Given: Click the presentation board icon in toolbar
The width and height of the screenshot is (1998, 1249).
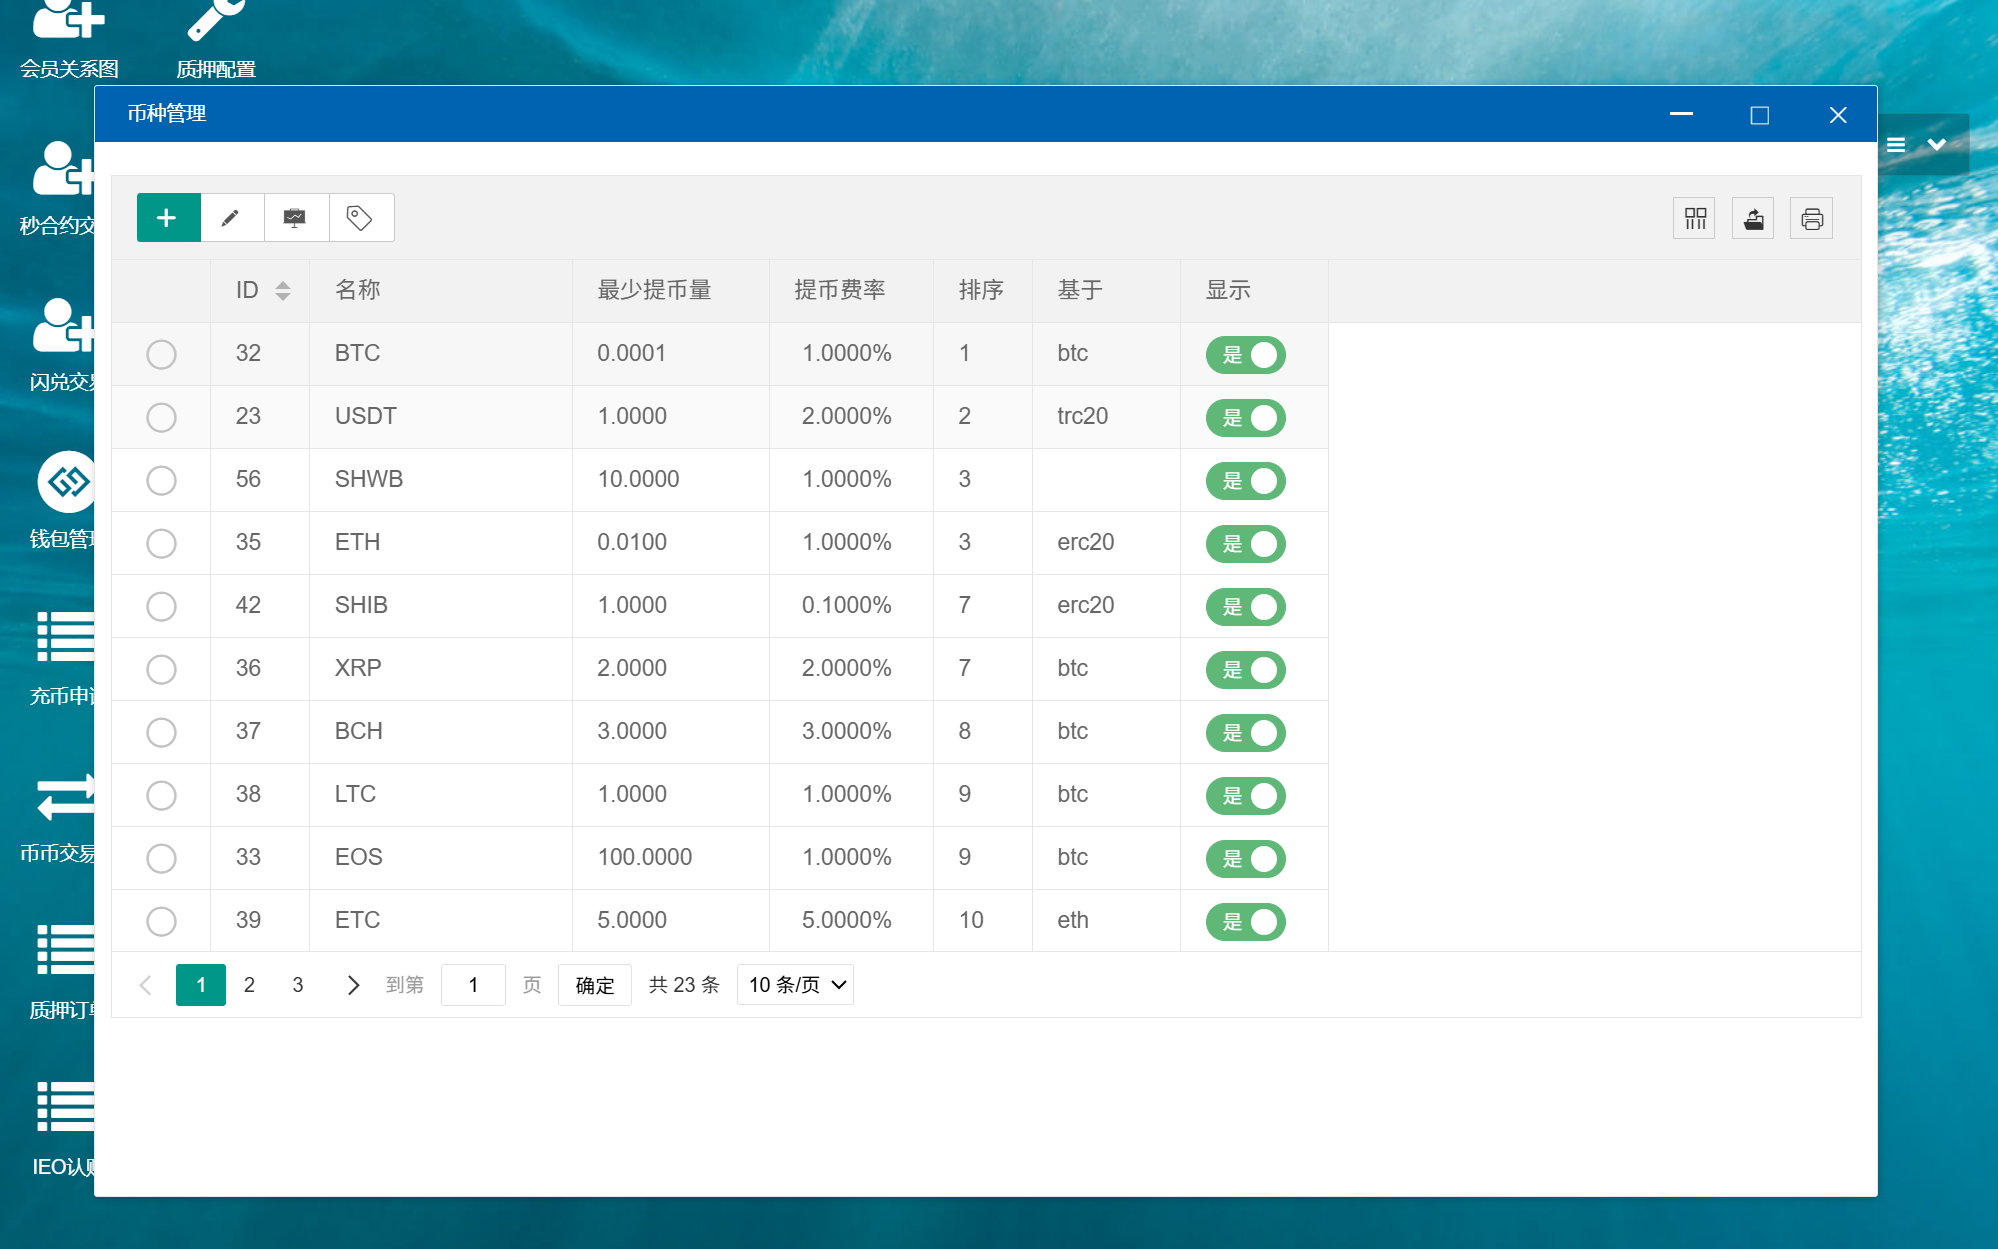Looking at the screenshot, I should 295,218.
